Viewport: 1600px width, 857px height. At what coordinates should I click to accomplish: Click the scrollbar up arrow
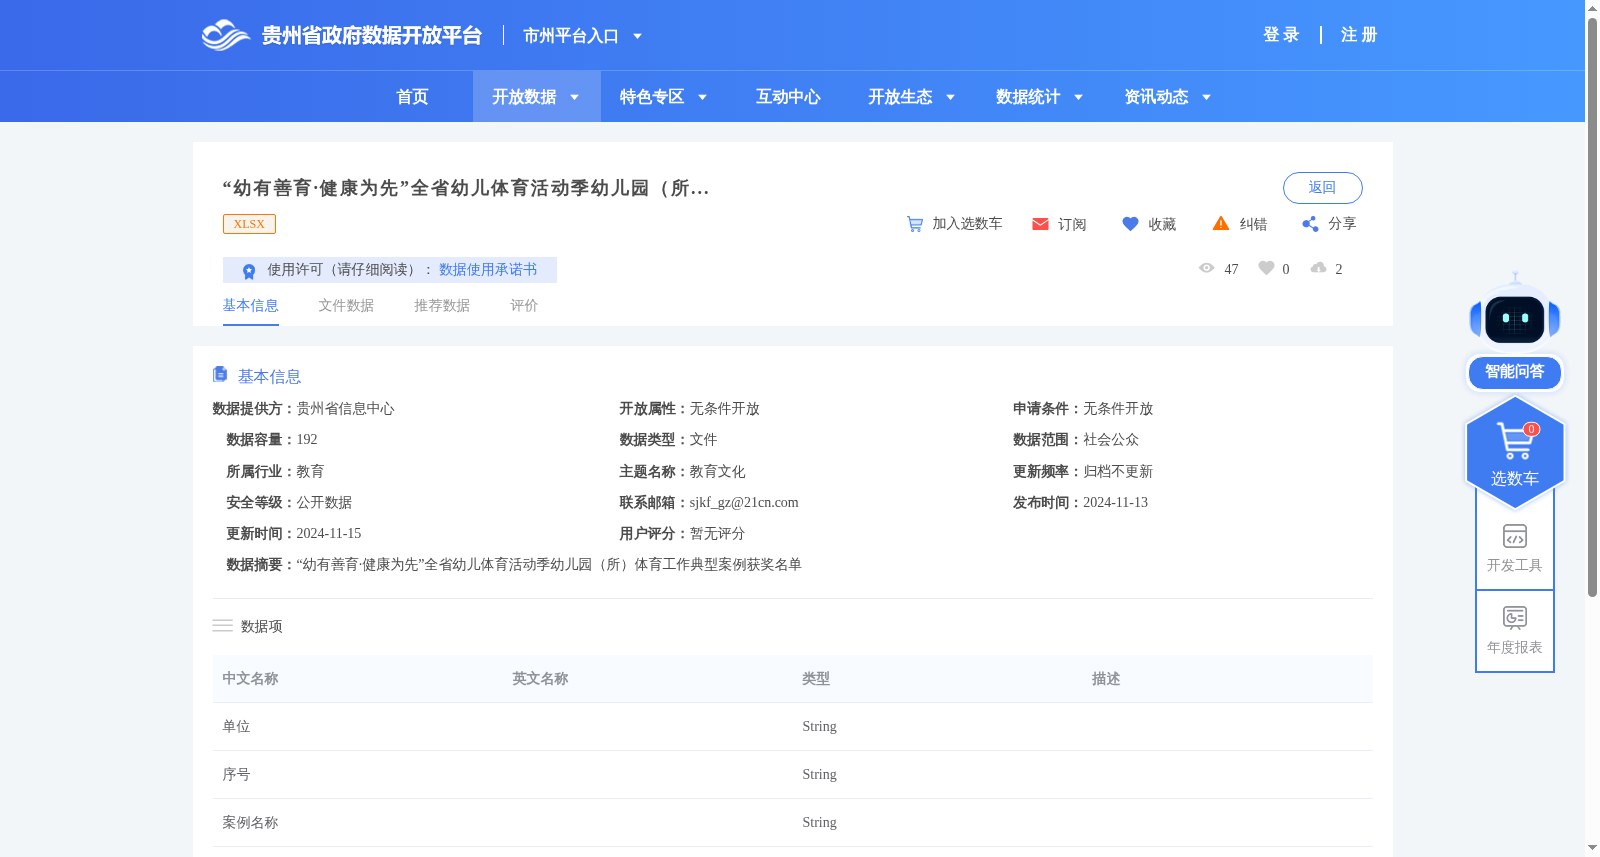point(1592,8)
